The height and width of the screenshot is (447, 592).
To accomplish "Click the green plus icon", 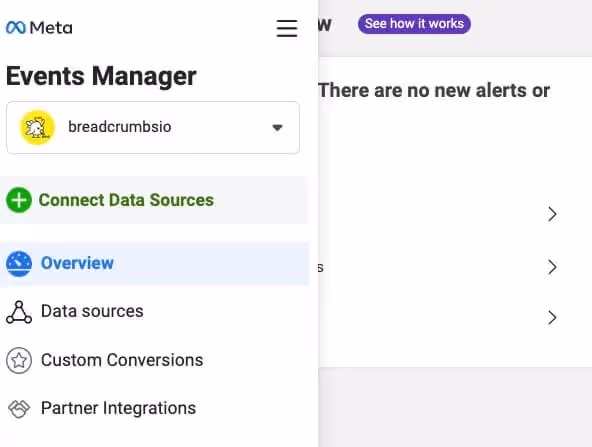I will (x=19, y=200).
